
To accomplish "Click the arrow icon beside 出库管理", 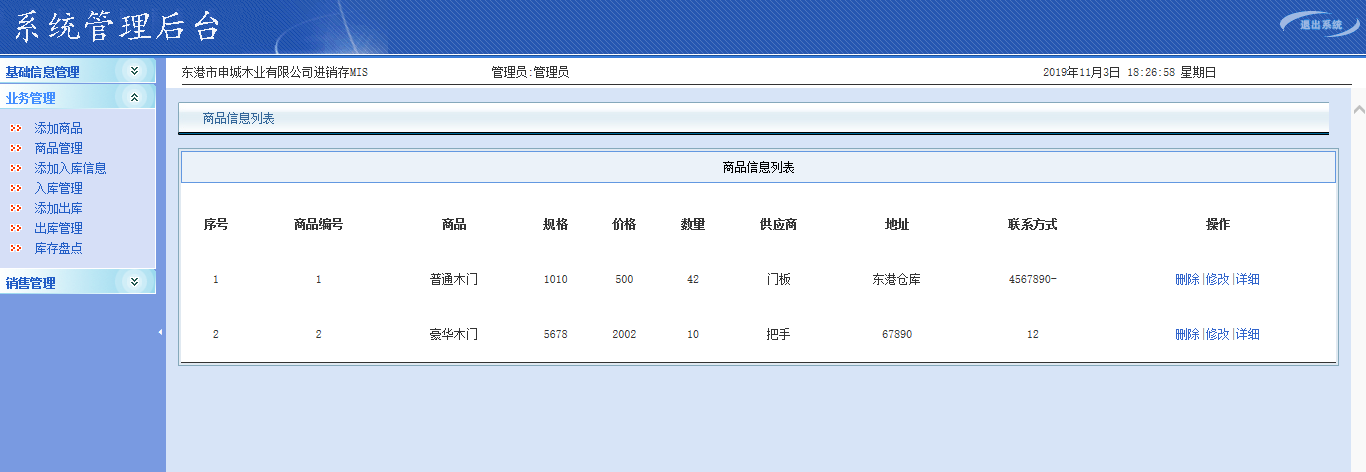I will [16, 228].
